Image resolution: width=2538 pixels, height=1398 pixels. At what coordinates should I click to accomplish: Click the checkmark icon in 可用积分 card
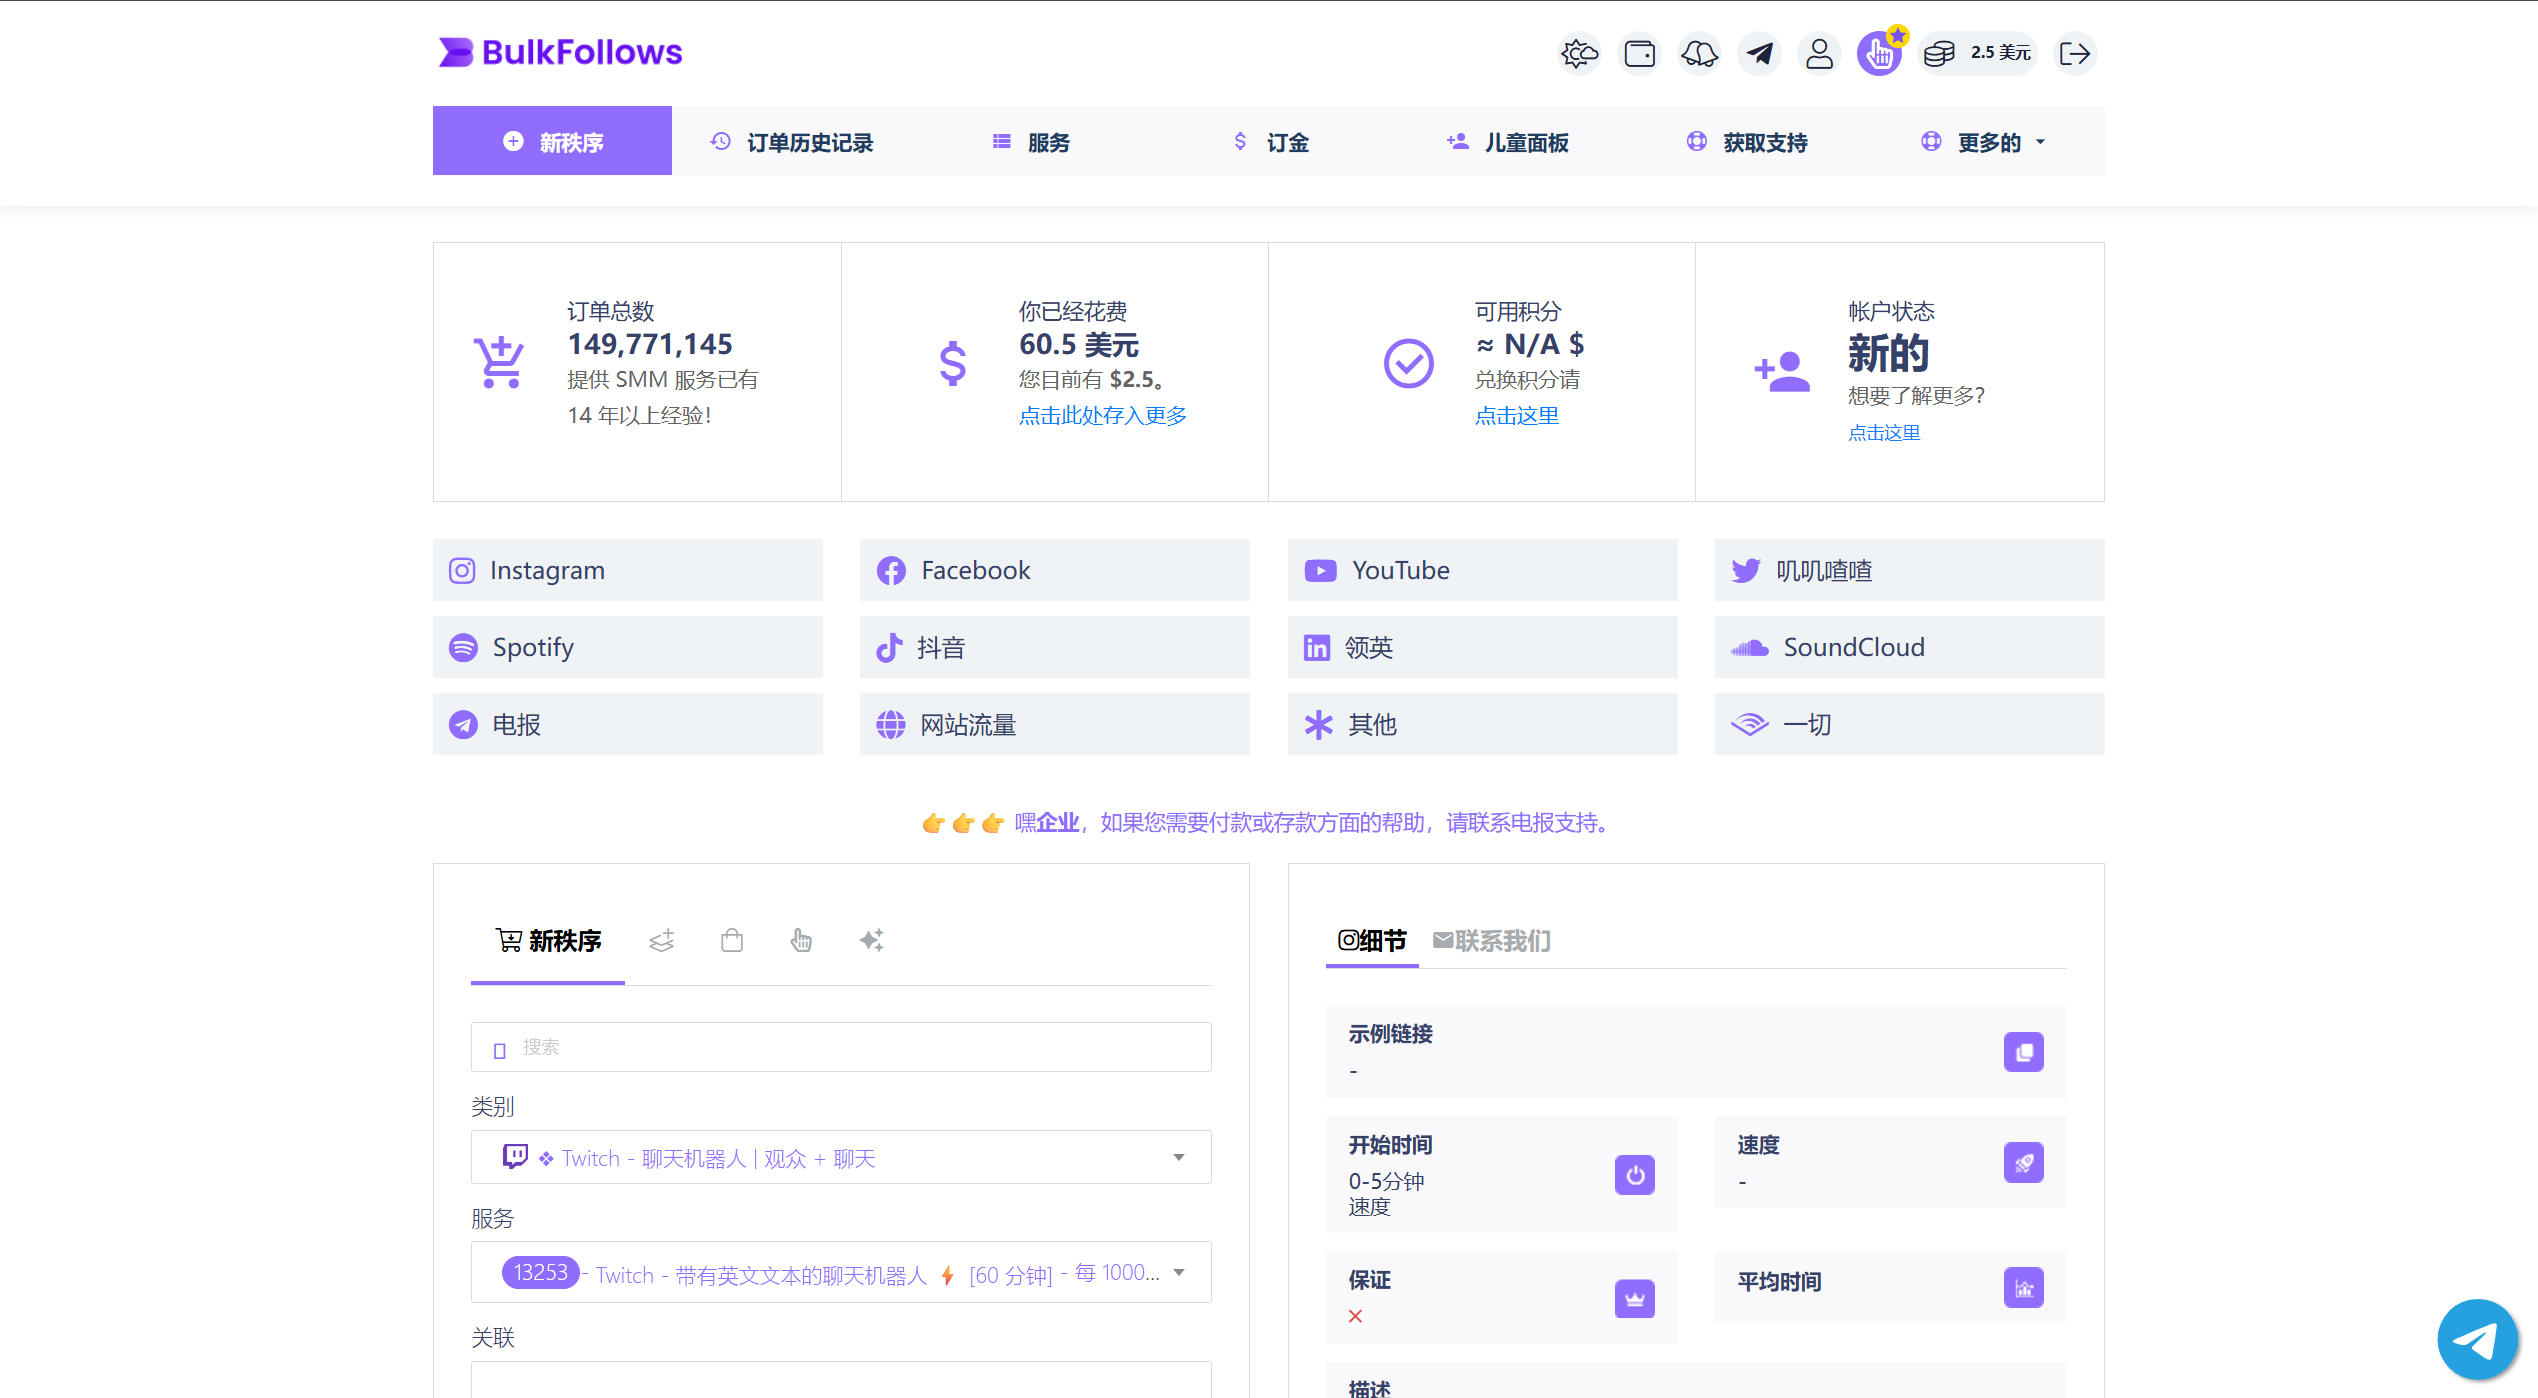[x=1408, y=363]
